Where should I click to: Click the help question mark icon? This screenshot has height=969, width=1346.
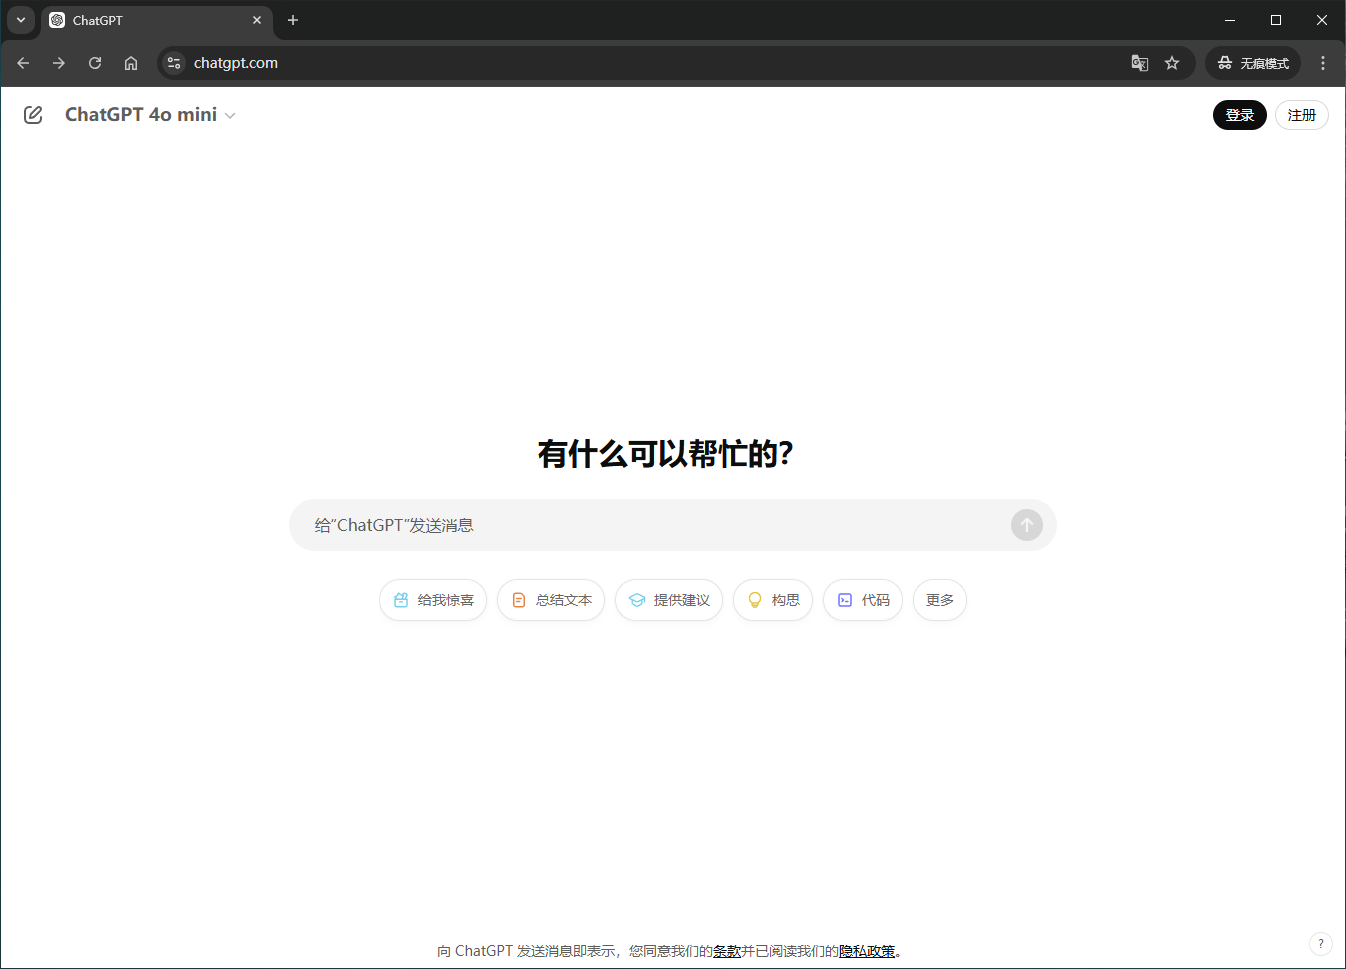coord(1320,943)
